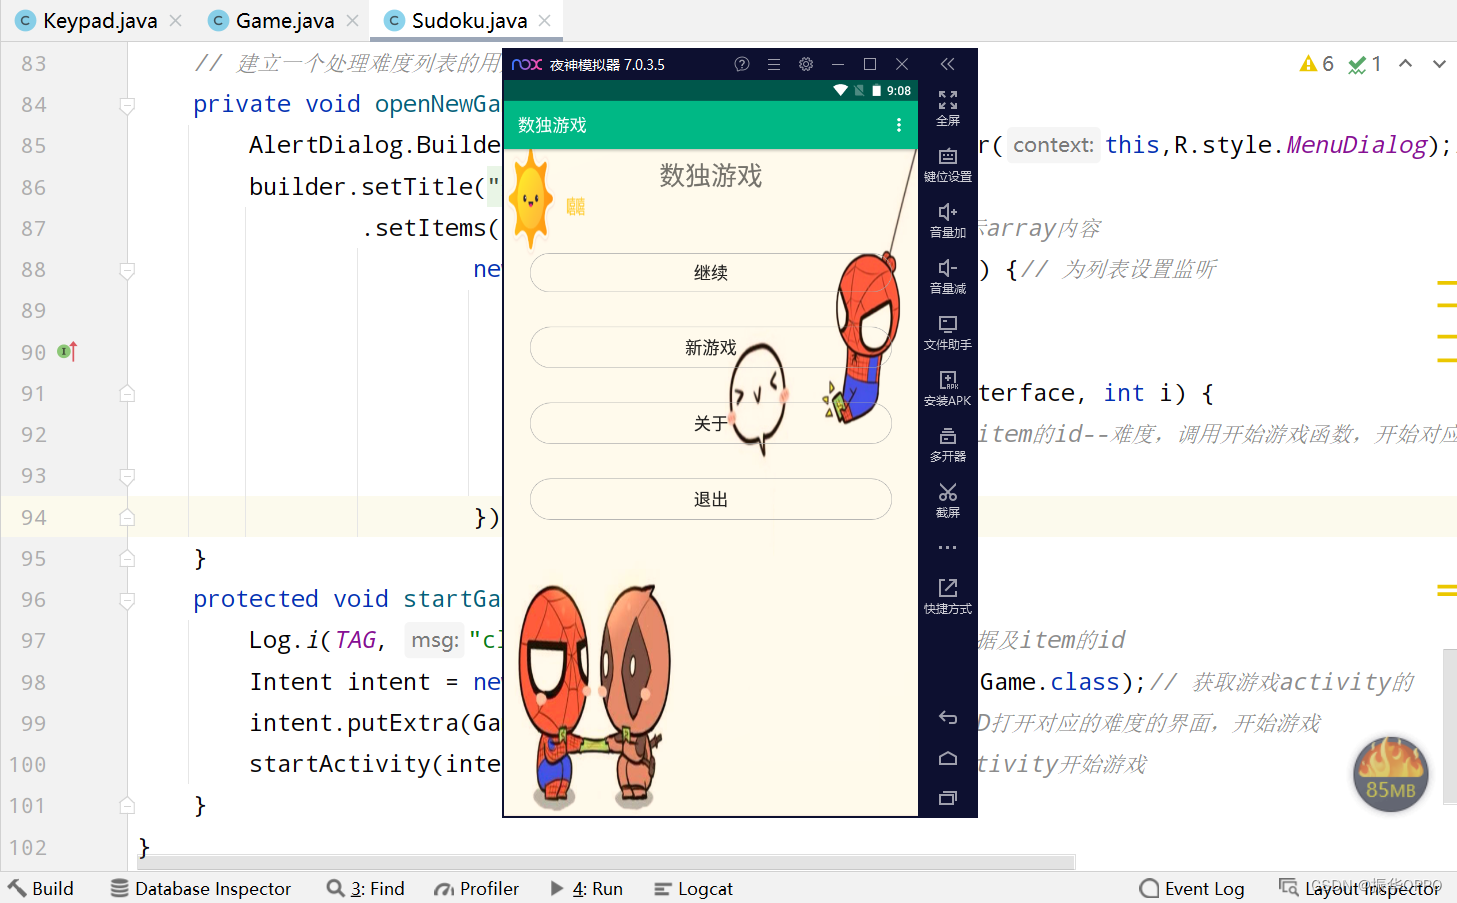The width and height of the screenshot is (1457, 903).
Task: Click the 'context:' parameter hint on line 85
Action: (x=1053, y=146)
